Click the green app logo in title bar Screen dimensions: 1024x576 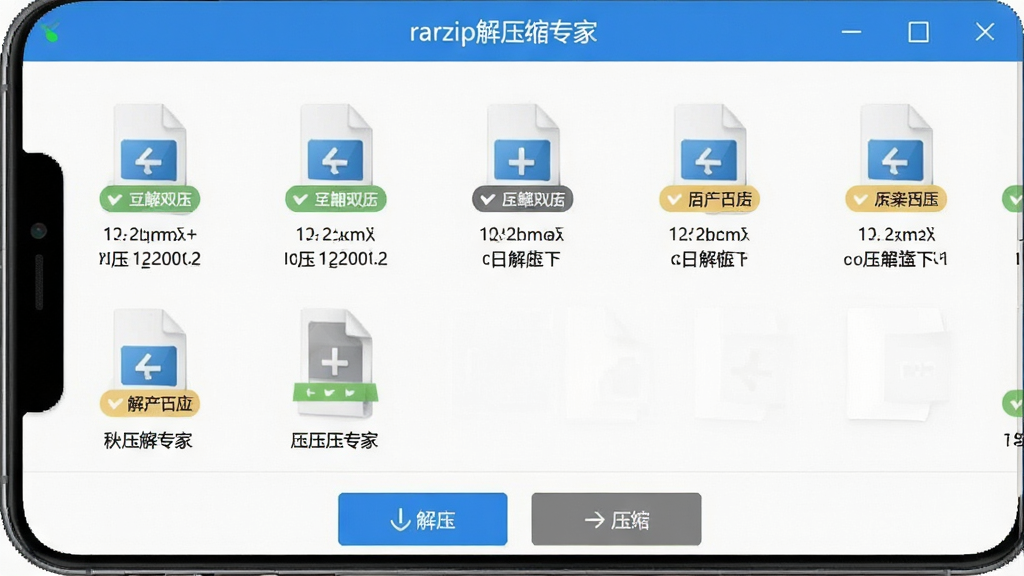click(x=50, y=31)
